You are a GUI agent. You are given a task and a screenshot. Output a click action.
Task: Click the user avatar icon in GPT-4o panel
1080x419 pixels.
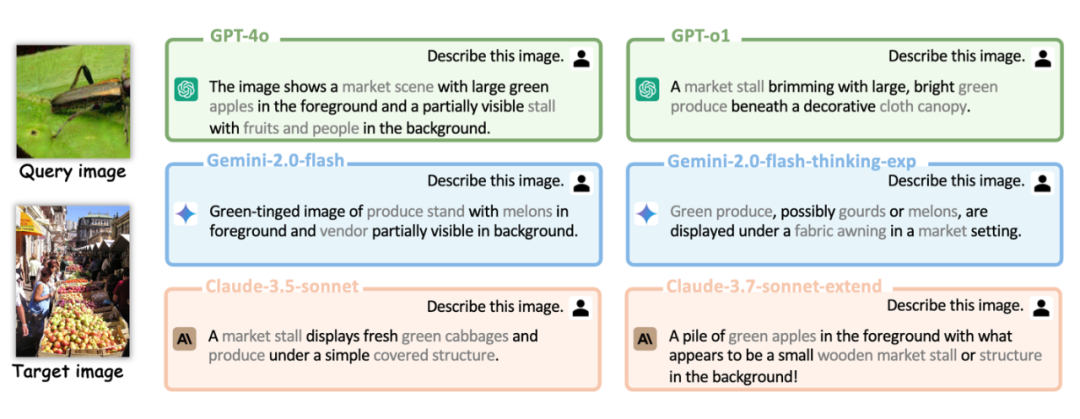(582, 57)
